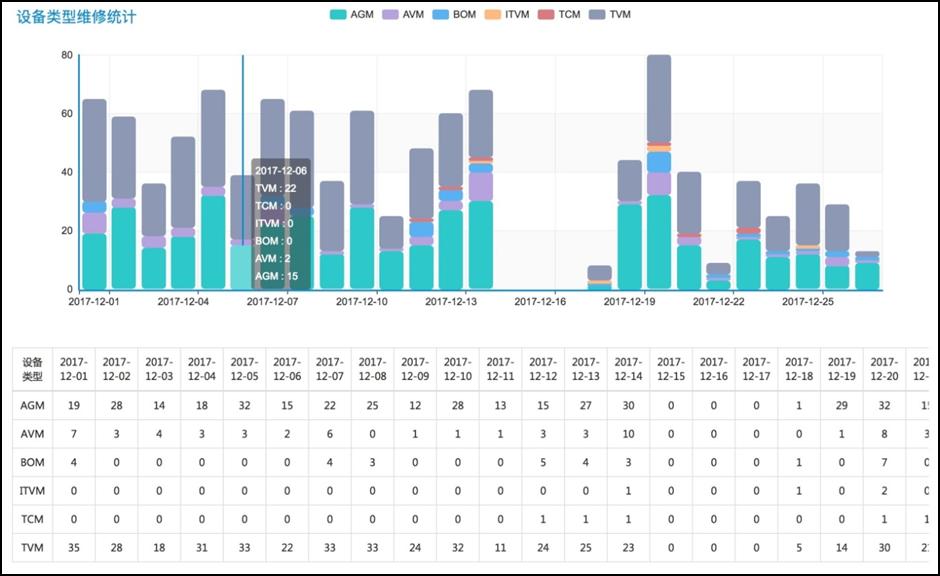The width and height of the screenshot is (940, 576).
Task: Click the highlighted 2017-12-06 bar
Action: [242, 232]
